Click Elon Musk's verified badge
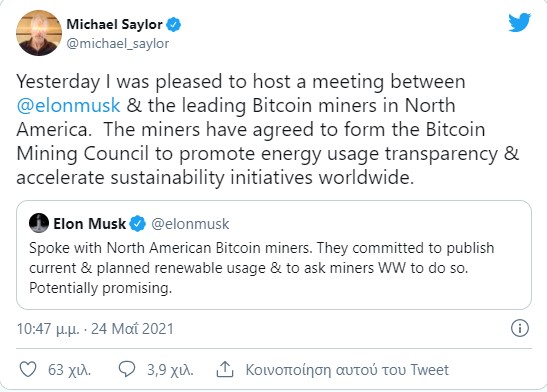 tap(138, 224)
